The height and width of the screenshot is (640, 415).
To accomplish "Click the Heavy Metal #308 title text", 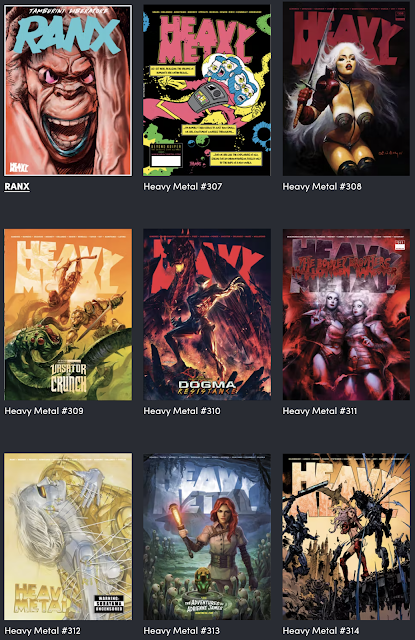I will pos(322,187).
